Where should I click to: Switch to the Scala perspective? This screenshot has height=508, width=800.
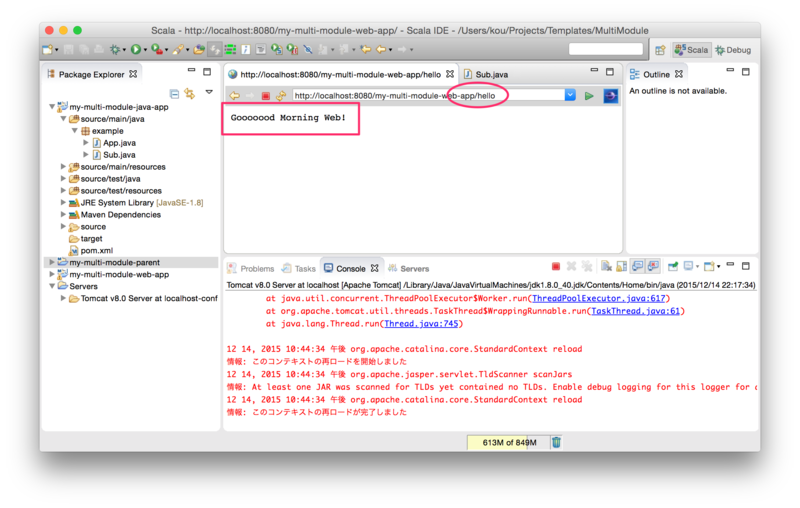coord(691,49)
